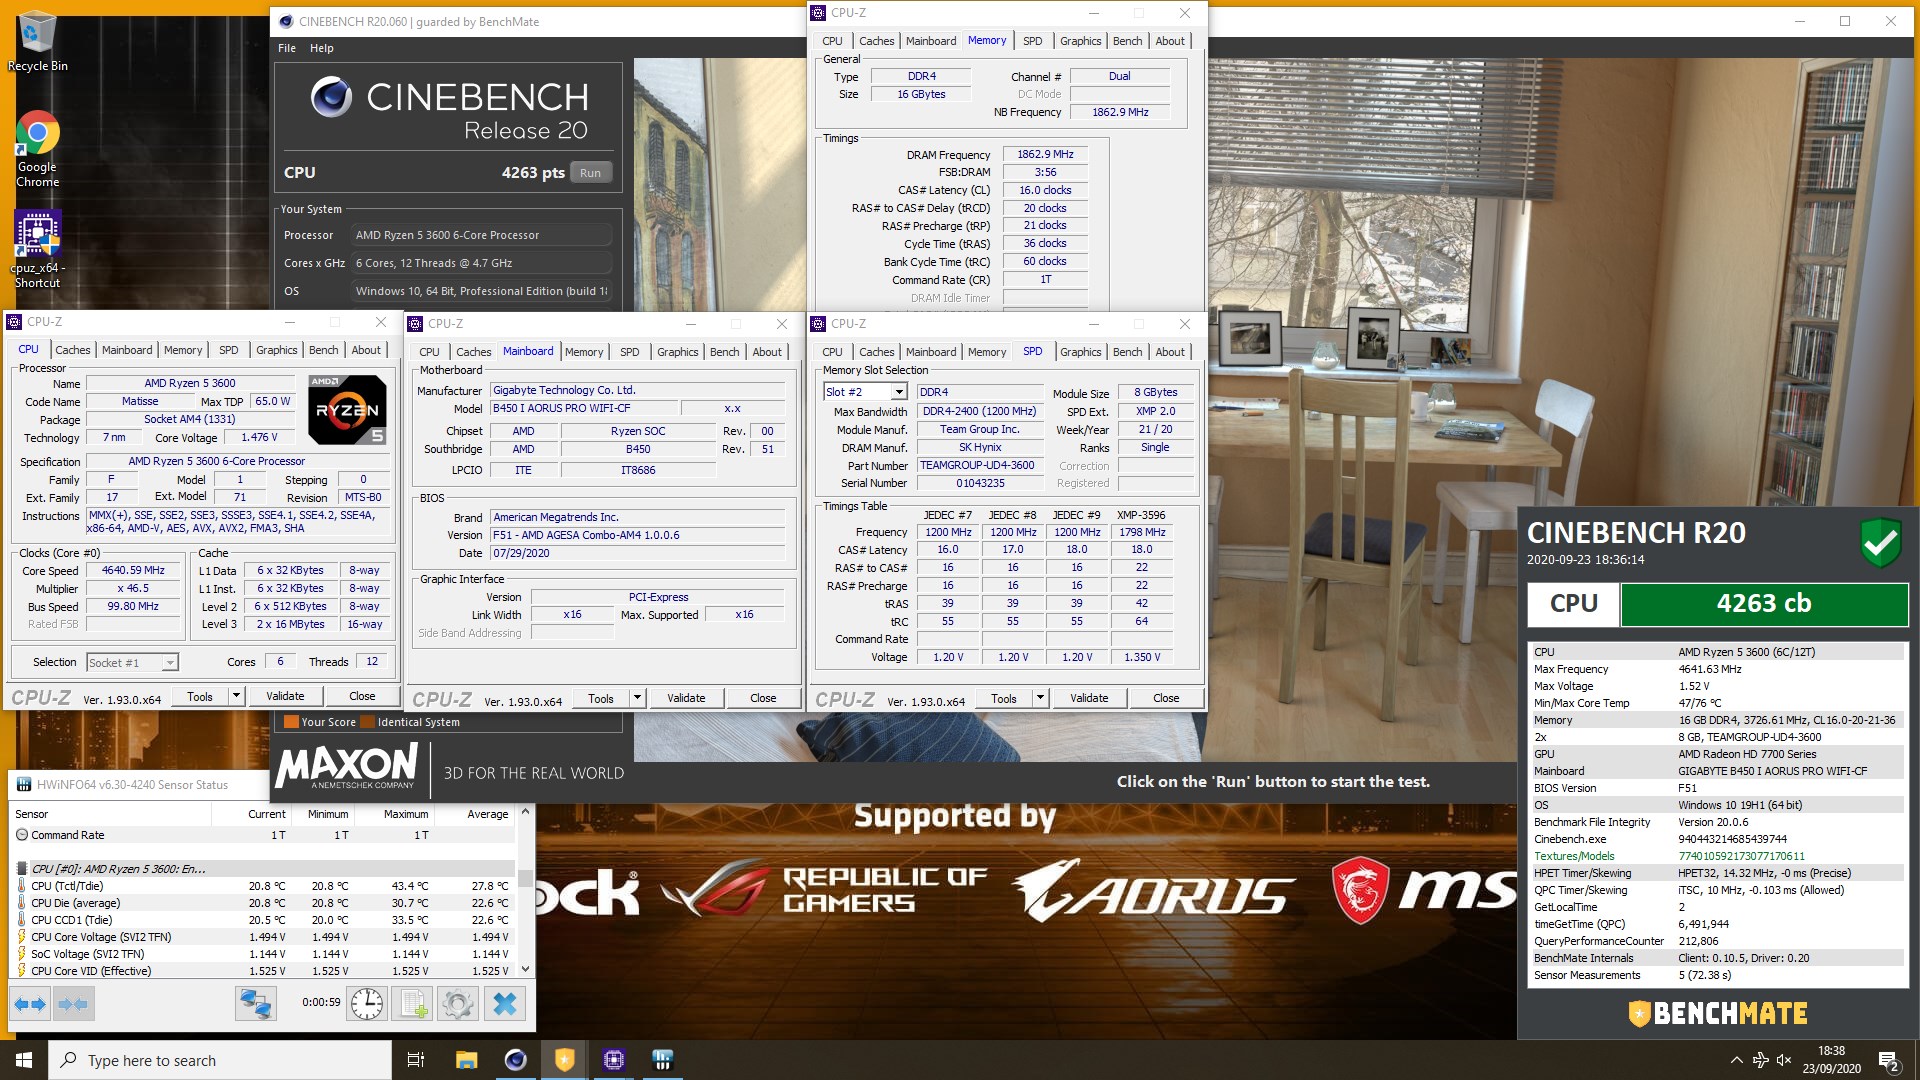
Task: Open the Tools arrow in CPU-Z SPD window
Action: click(x=1040, y=698)
